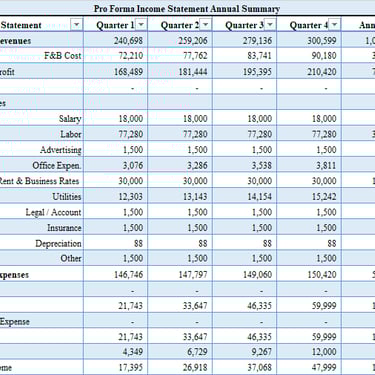This screenshot has height=375, width=375.
Task: Click total expenses value 150,420
Action: pyautogui.click(x=322, y=275)
